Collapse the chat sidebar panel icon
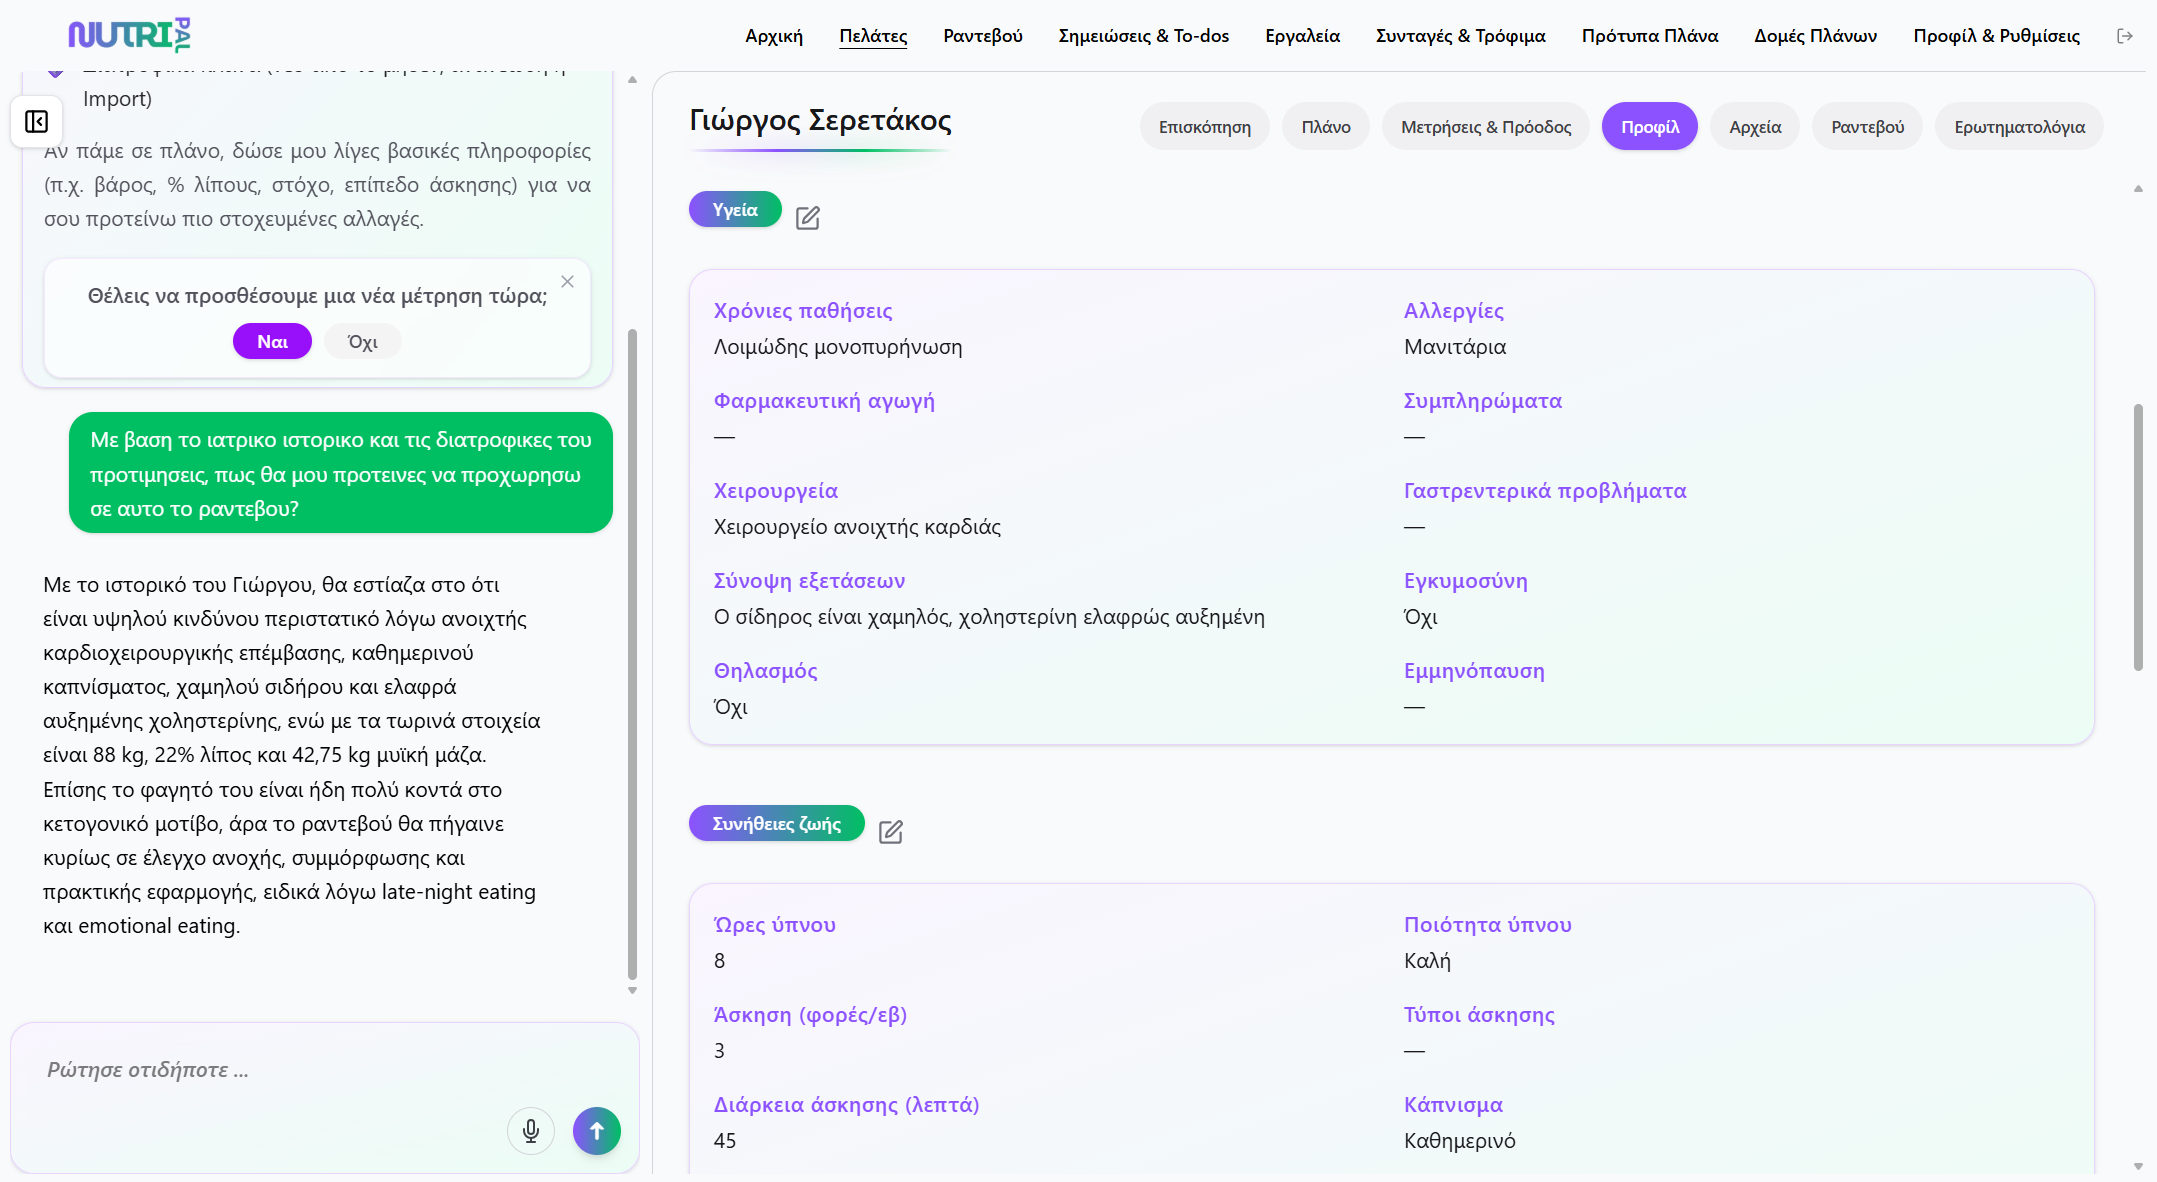 pos(37,122)
